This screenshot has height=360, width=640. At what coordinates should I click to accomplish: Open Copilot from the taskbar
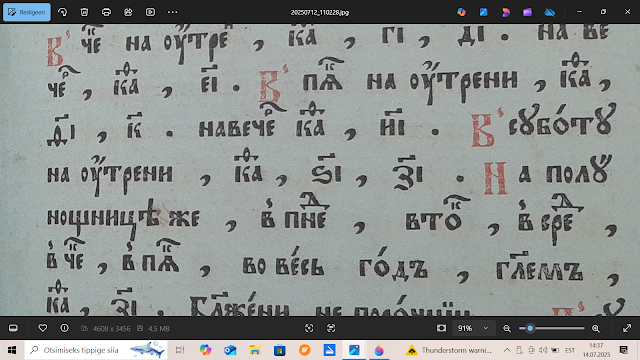(205, 350)
